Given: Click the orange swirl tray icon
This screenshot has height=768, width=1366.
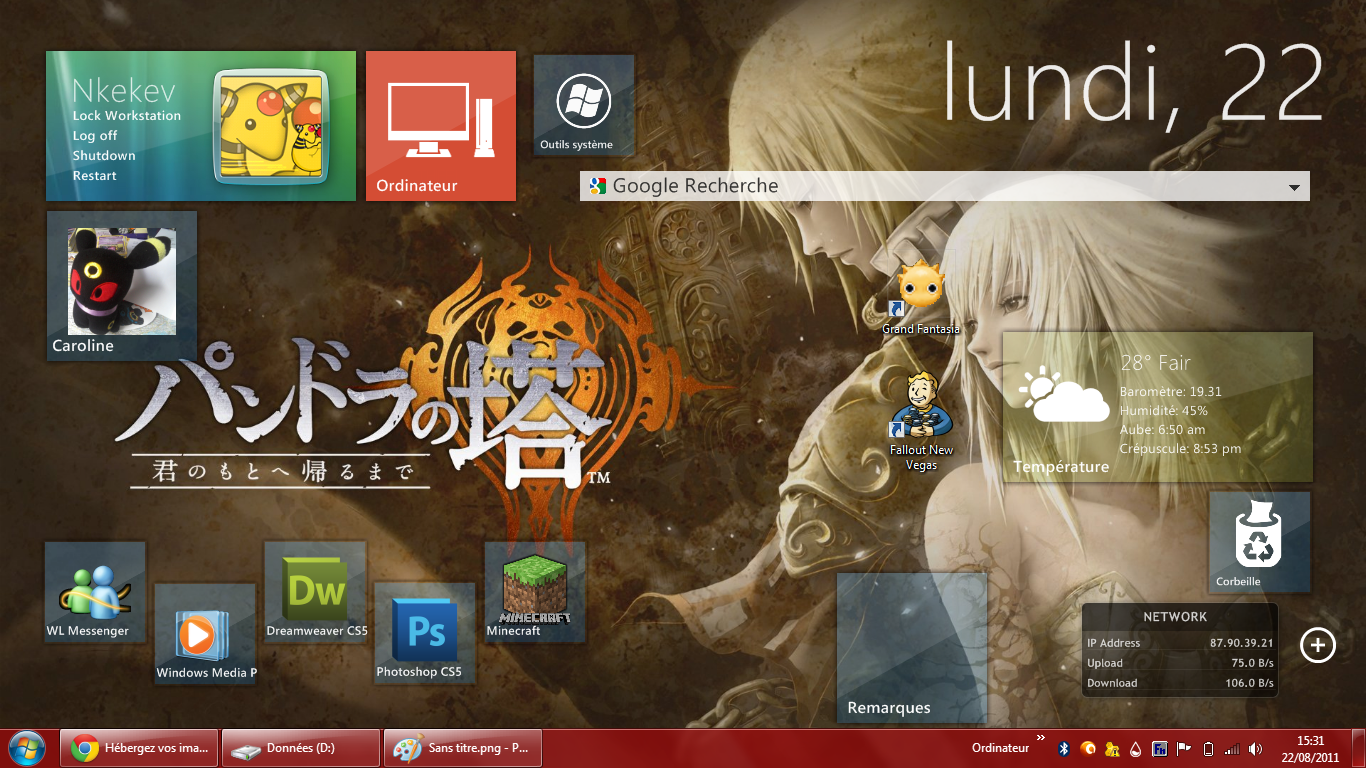Looking at the screenshot, I should 1088,749.
